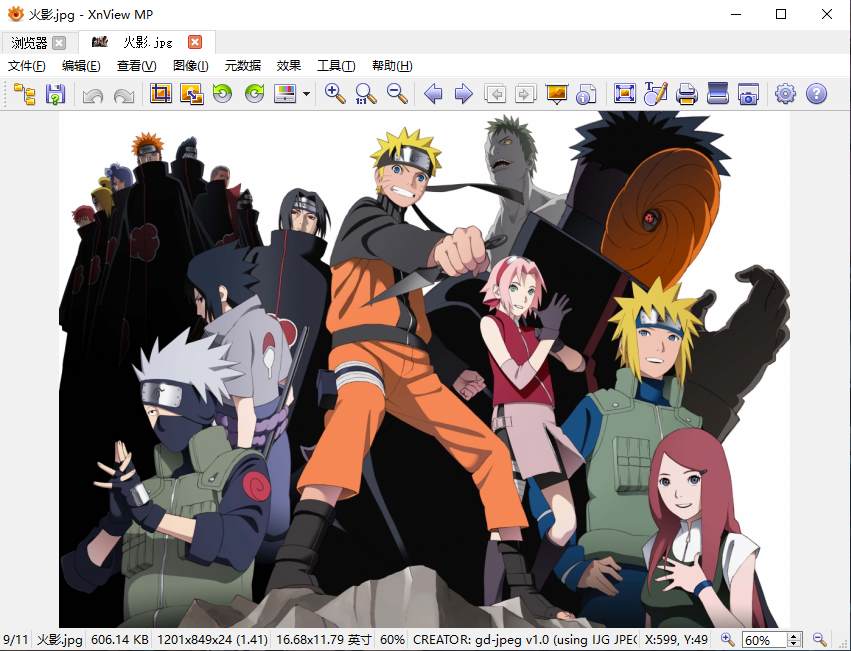851x651 pixels.
Task: Switch to the 浏览器 tab
Action: 30,42
